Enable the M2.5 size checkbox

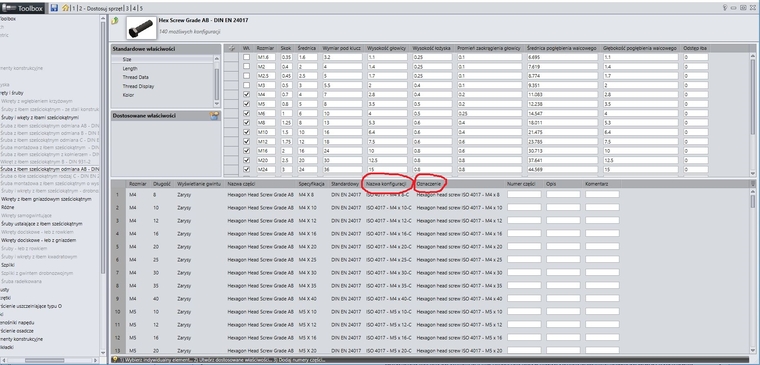point(247,76)
